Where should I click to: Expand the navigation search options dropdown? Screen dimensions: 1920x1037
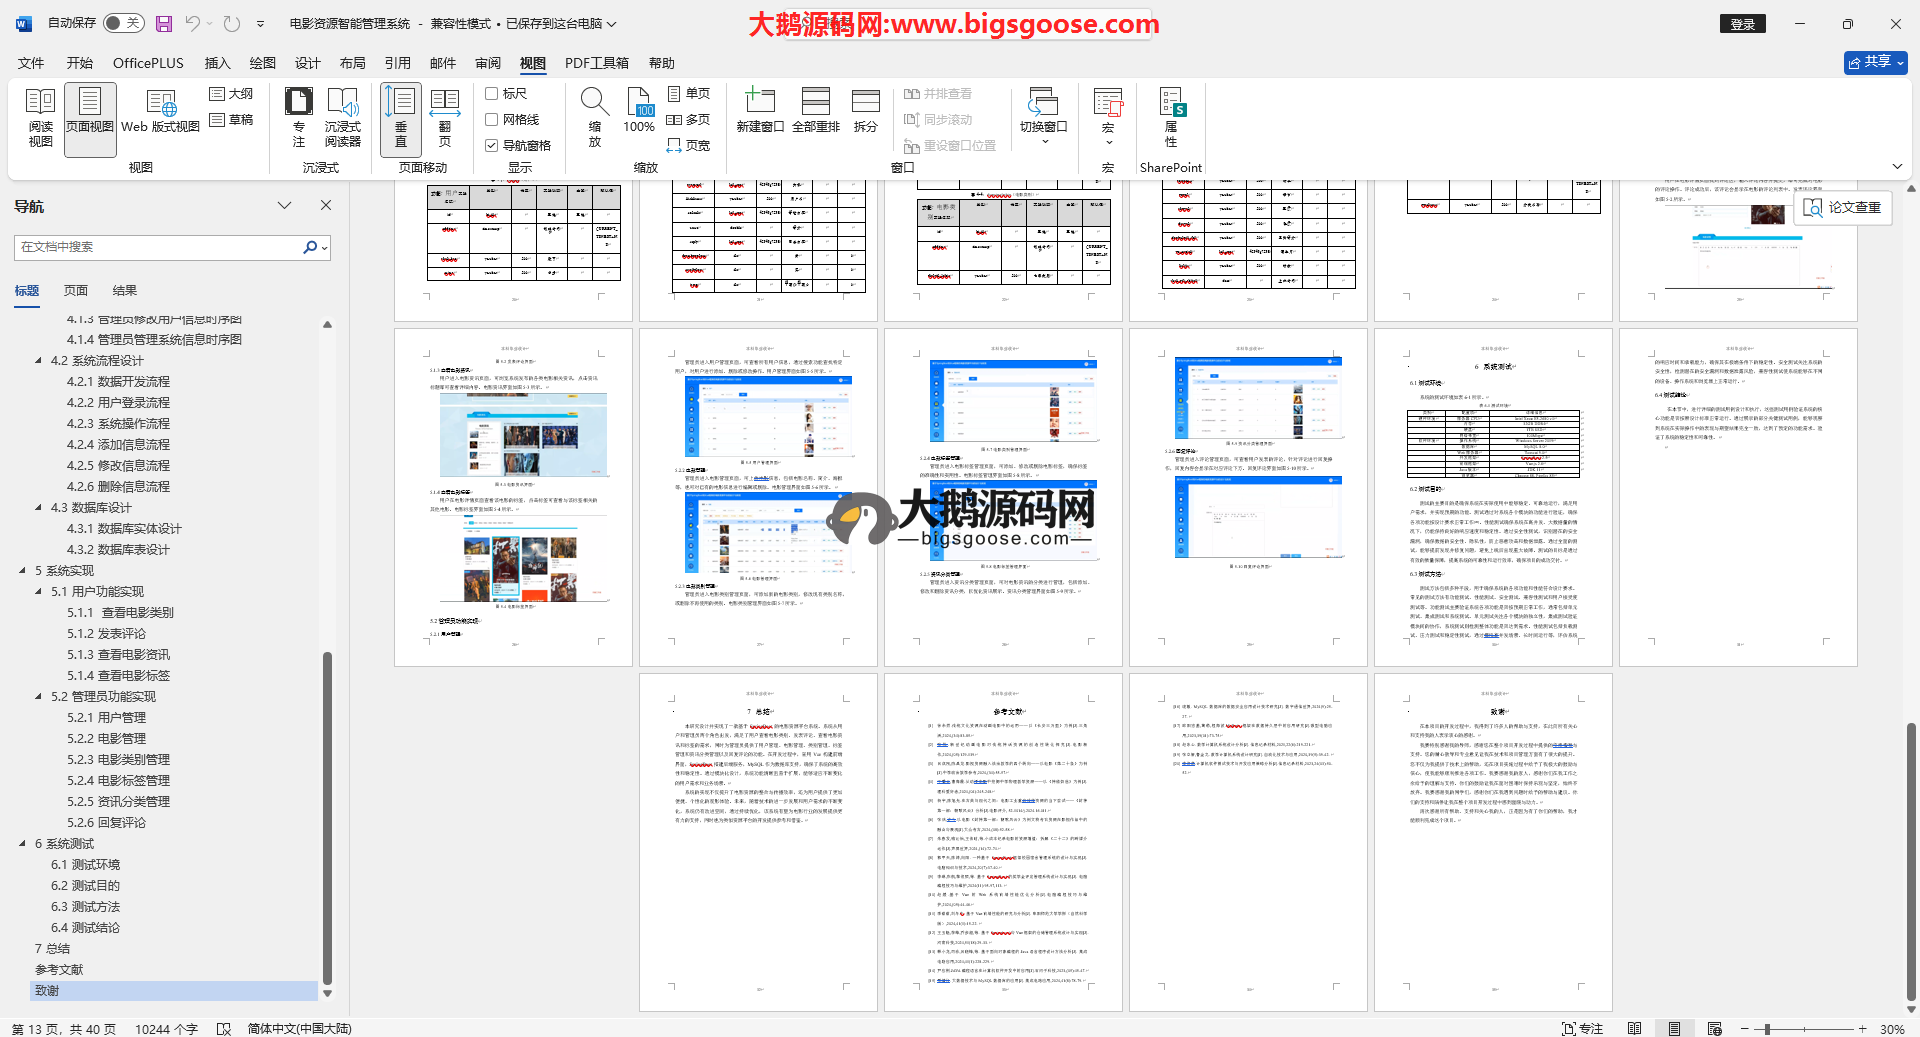point(325,247)
